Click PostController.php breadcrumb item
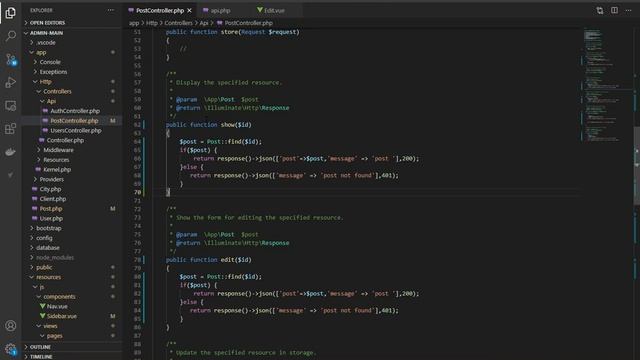The height and width of the screenshot is (360, 640). pyautogui.click(x=248, y=23)
